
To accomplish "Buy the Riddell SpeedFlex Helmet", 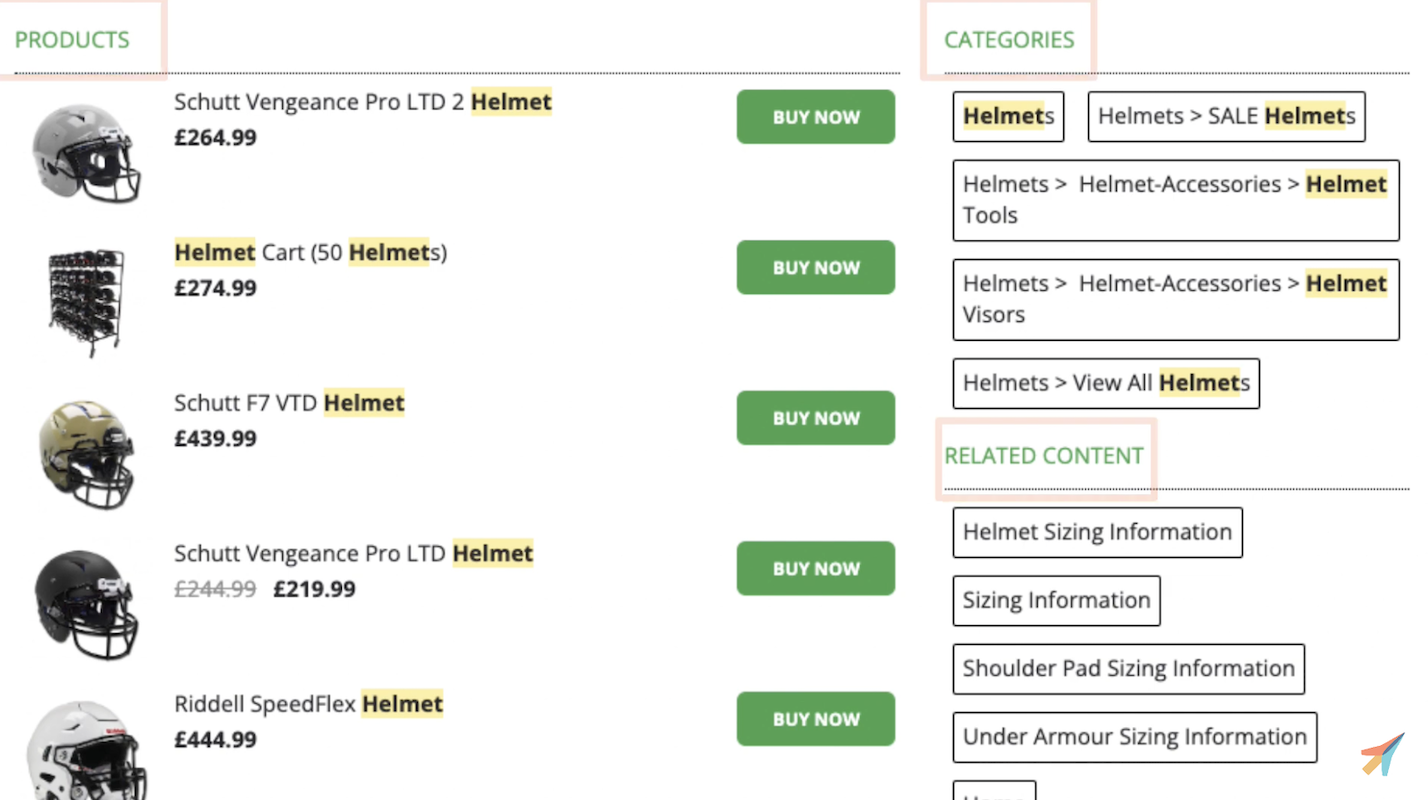I will coord(816,719).
